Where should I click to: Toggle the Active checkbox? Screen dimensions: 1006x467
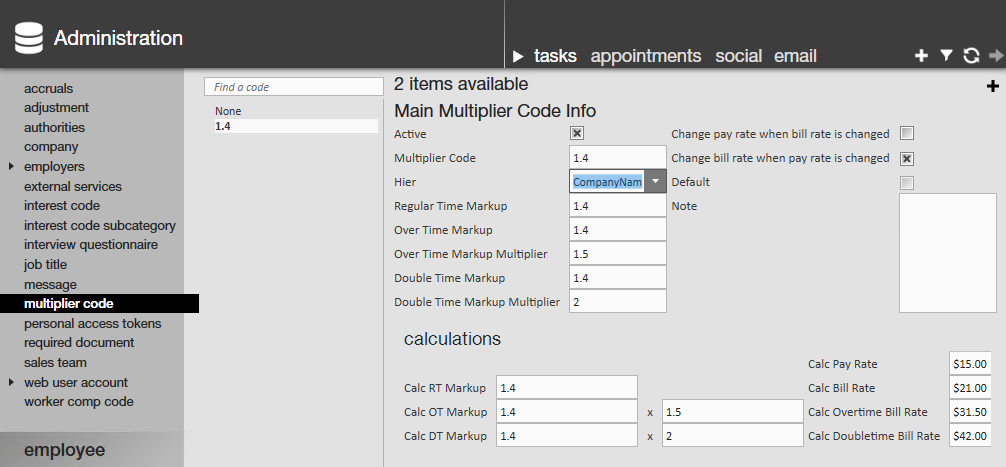click(577, 133)
